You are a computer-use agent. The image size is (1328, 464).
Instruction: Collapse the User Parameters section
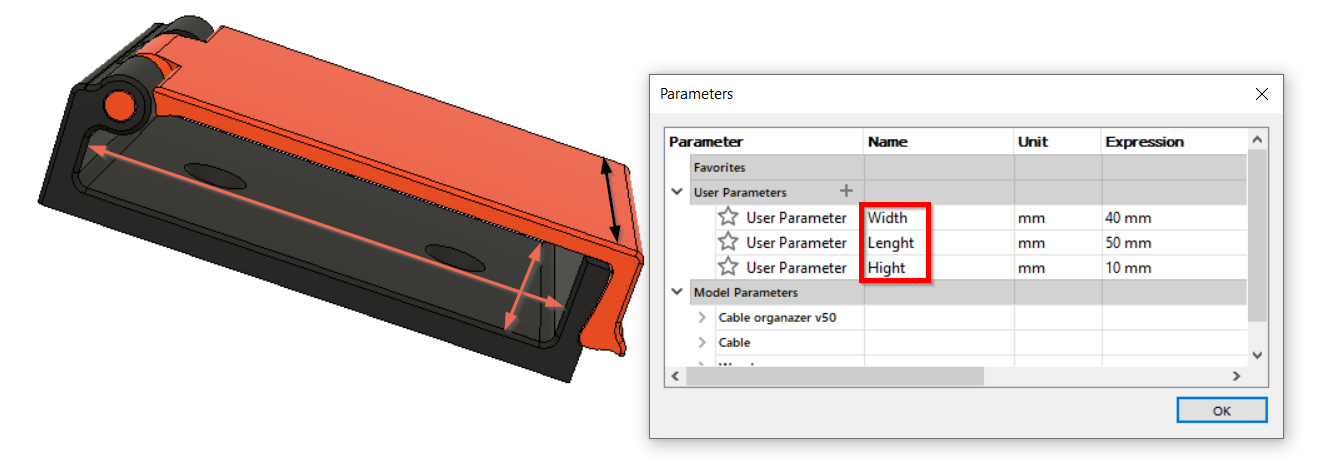tap(677, 192)
